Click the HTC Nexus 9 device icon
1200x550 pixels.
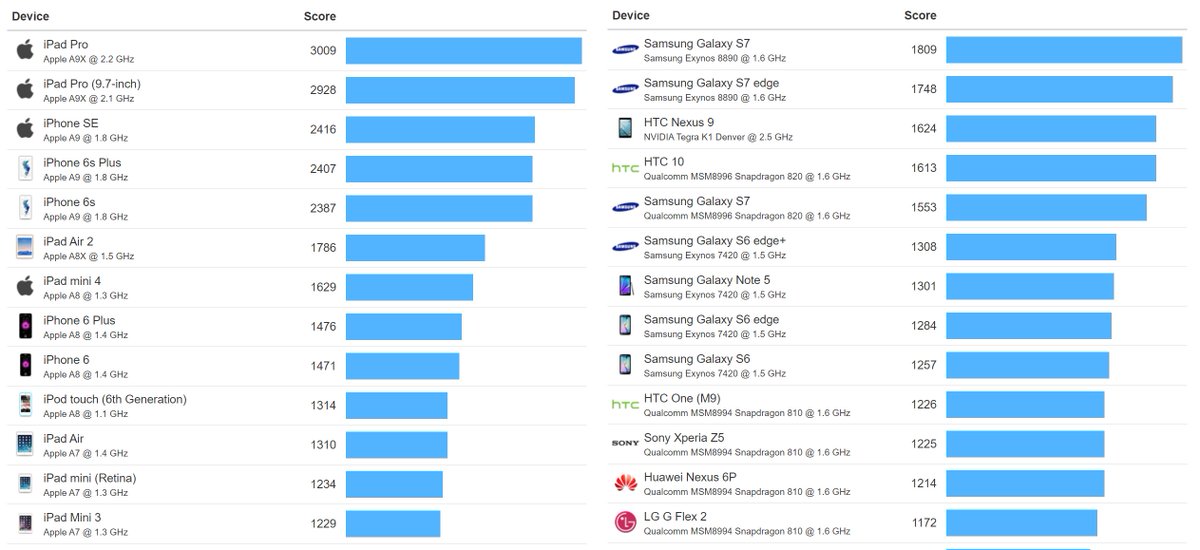(x=625, y=128)
